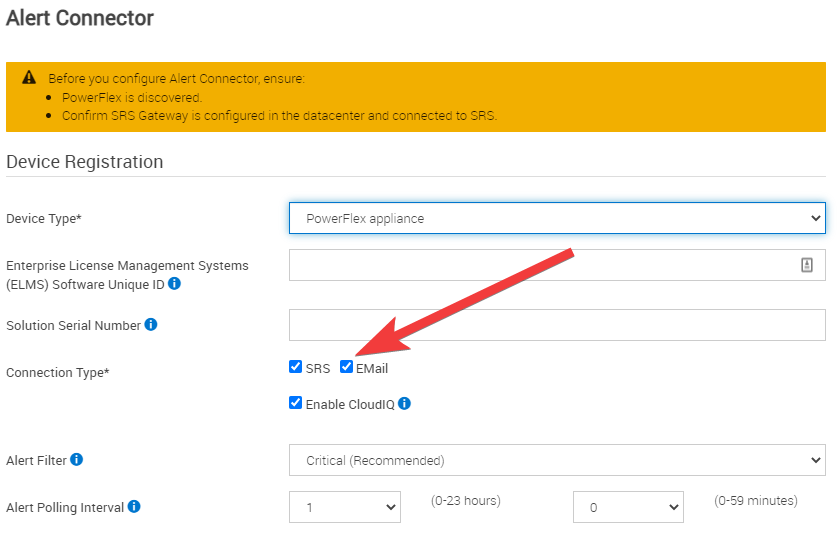This screenshot has width=838, height=533.
Task: Uncheck the SRS connection type checkbox
Action: point(296,367)
